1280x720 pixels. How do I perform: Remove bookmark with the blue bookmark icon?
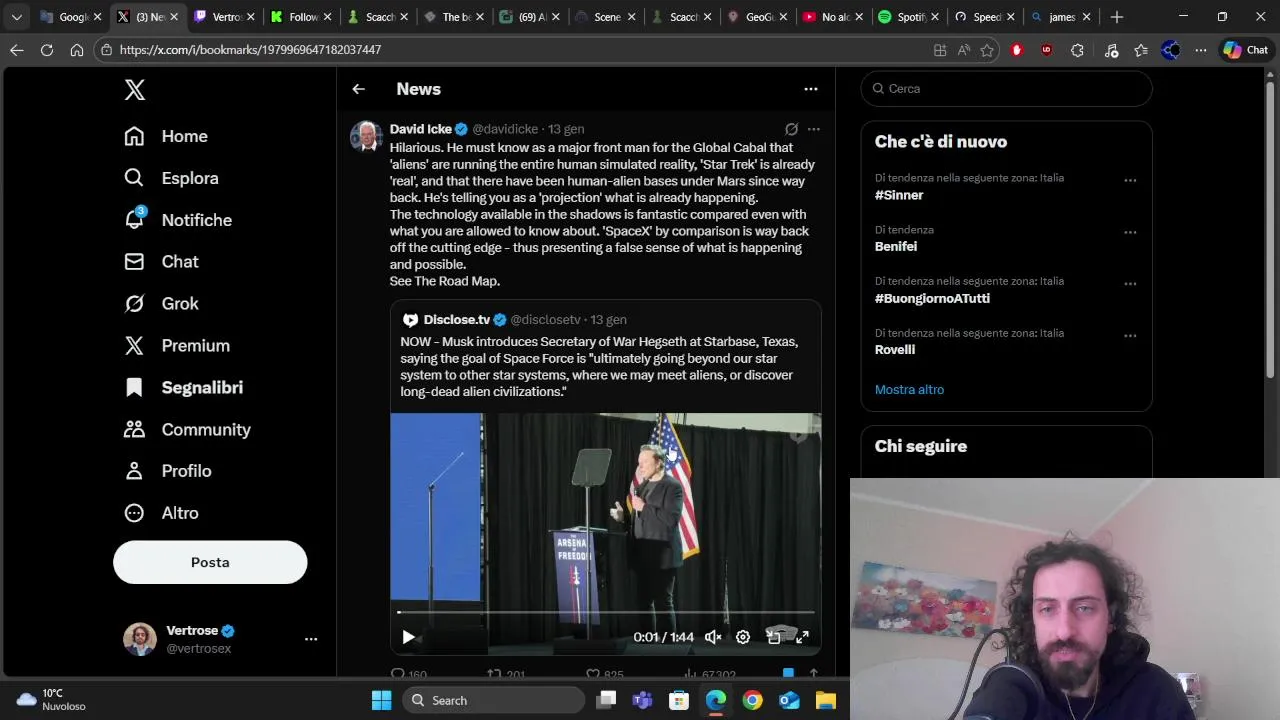click(x=788, y=675)
